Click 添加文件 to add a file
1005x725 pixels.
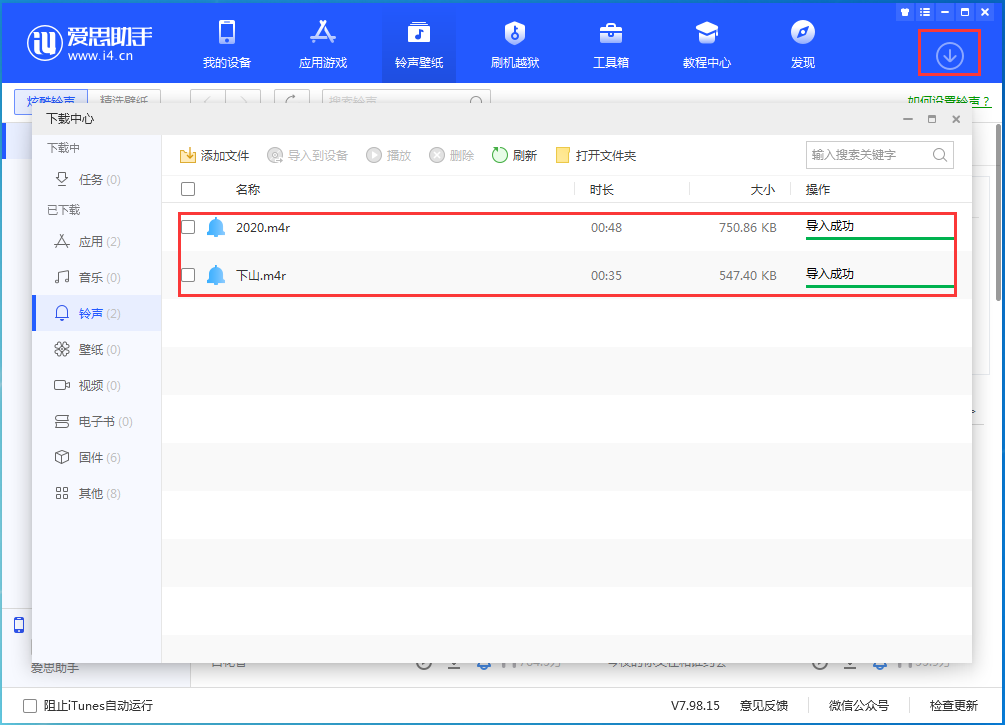coord(214,155)
